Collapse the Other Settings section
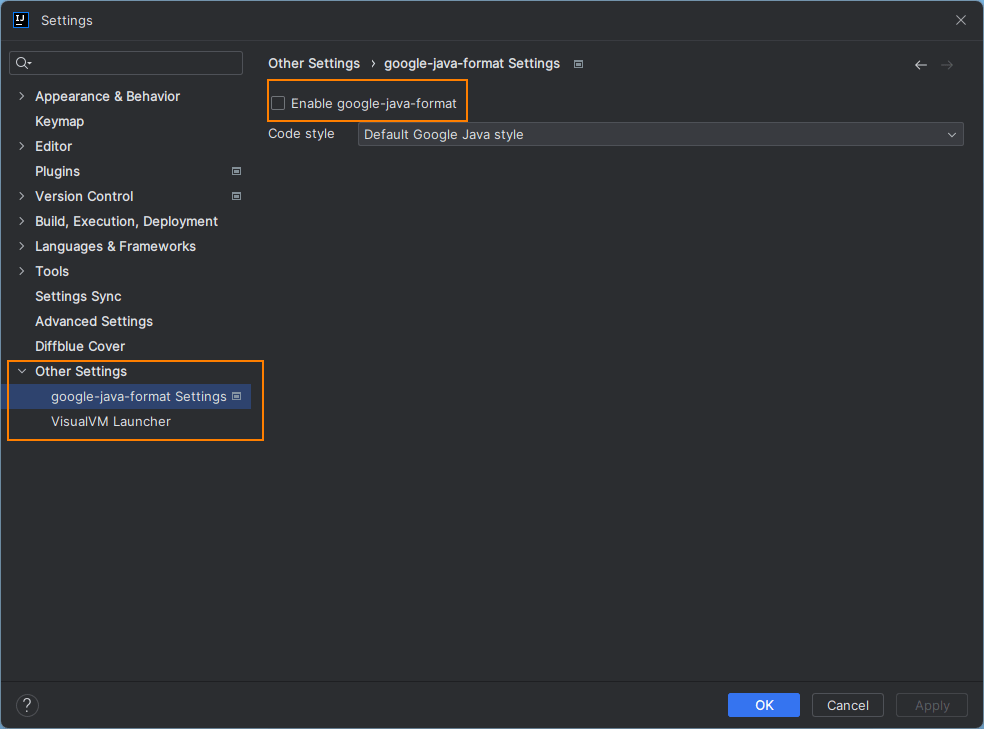Viewport: 984px width, 729px height. [x=22, y=371]
